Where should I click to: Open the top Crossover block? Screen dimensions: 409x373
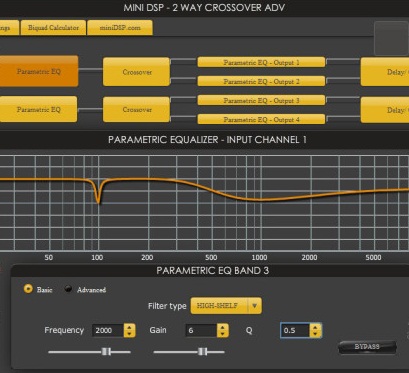(137, 72)
